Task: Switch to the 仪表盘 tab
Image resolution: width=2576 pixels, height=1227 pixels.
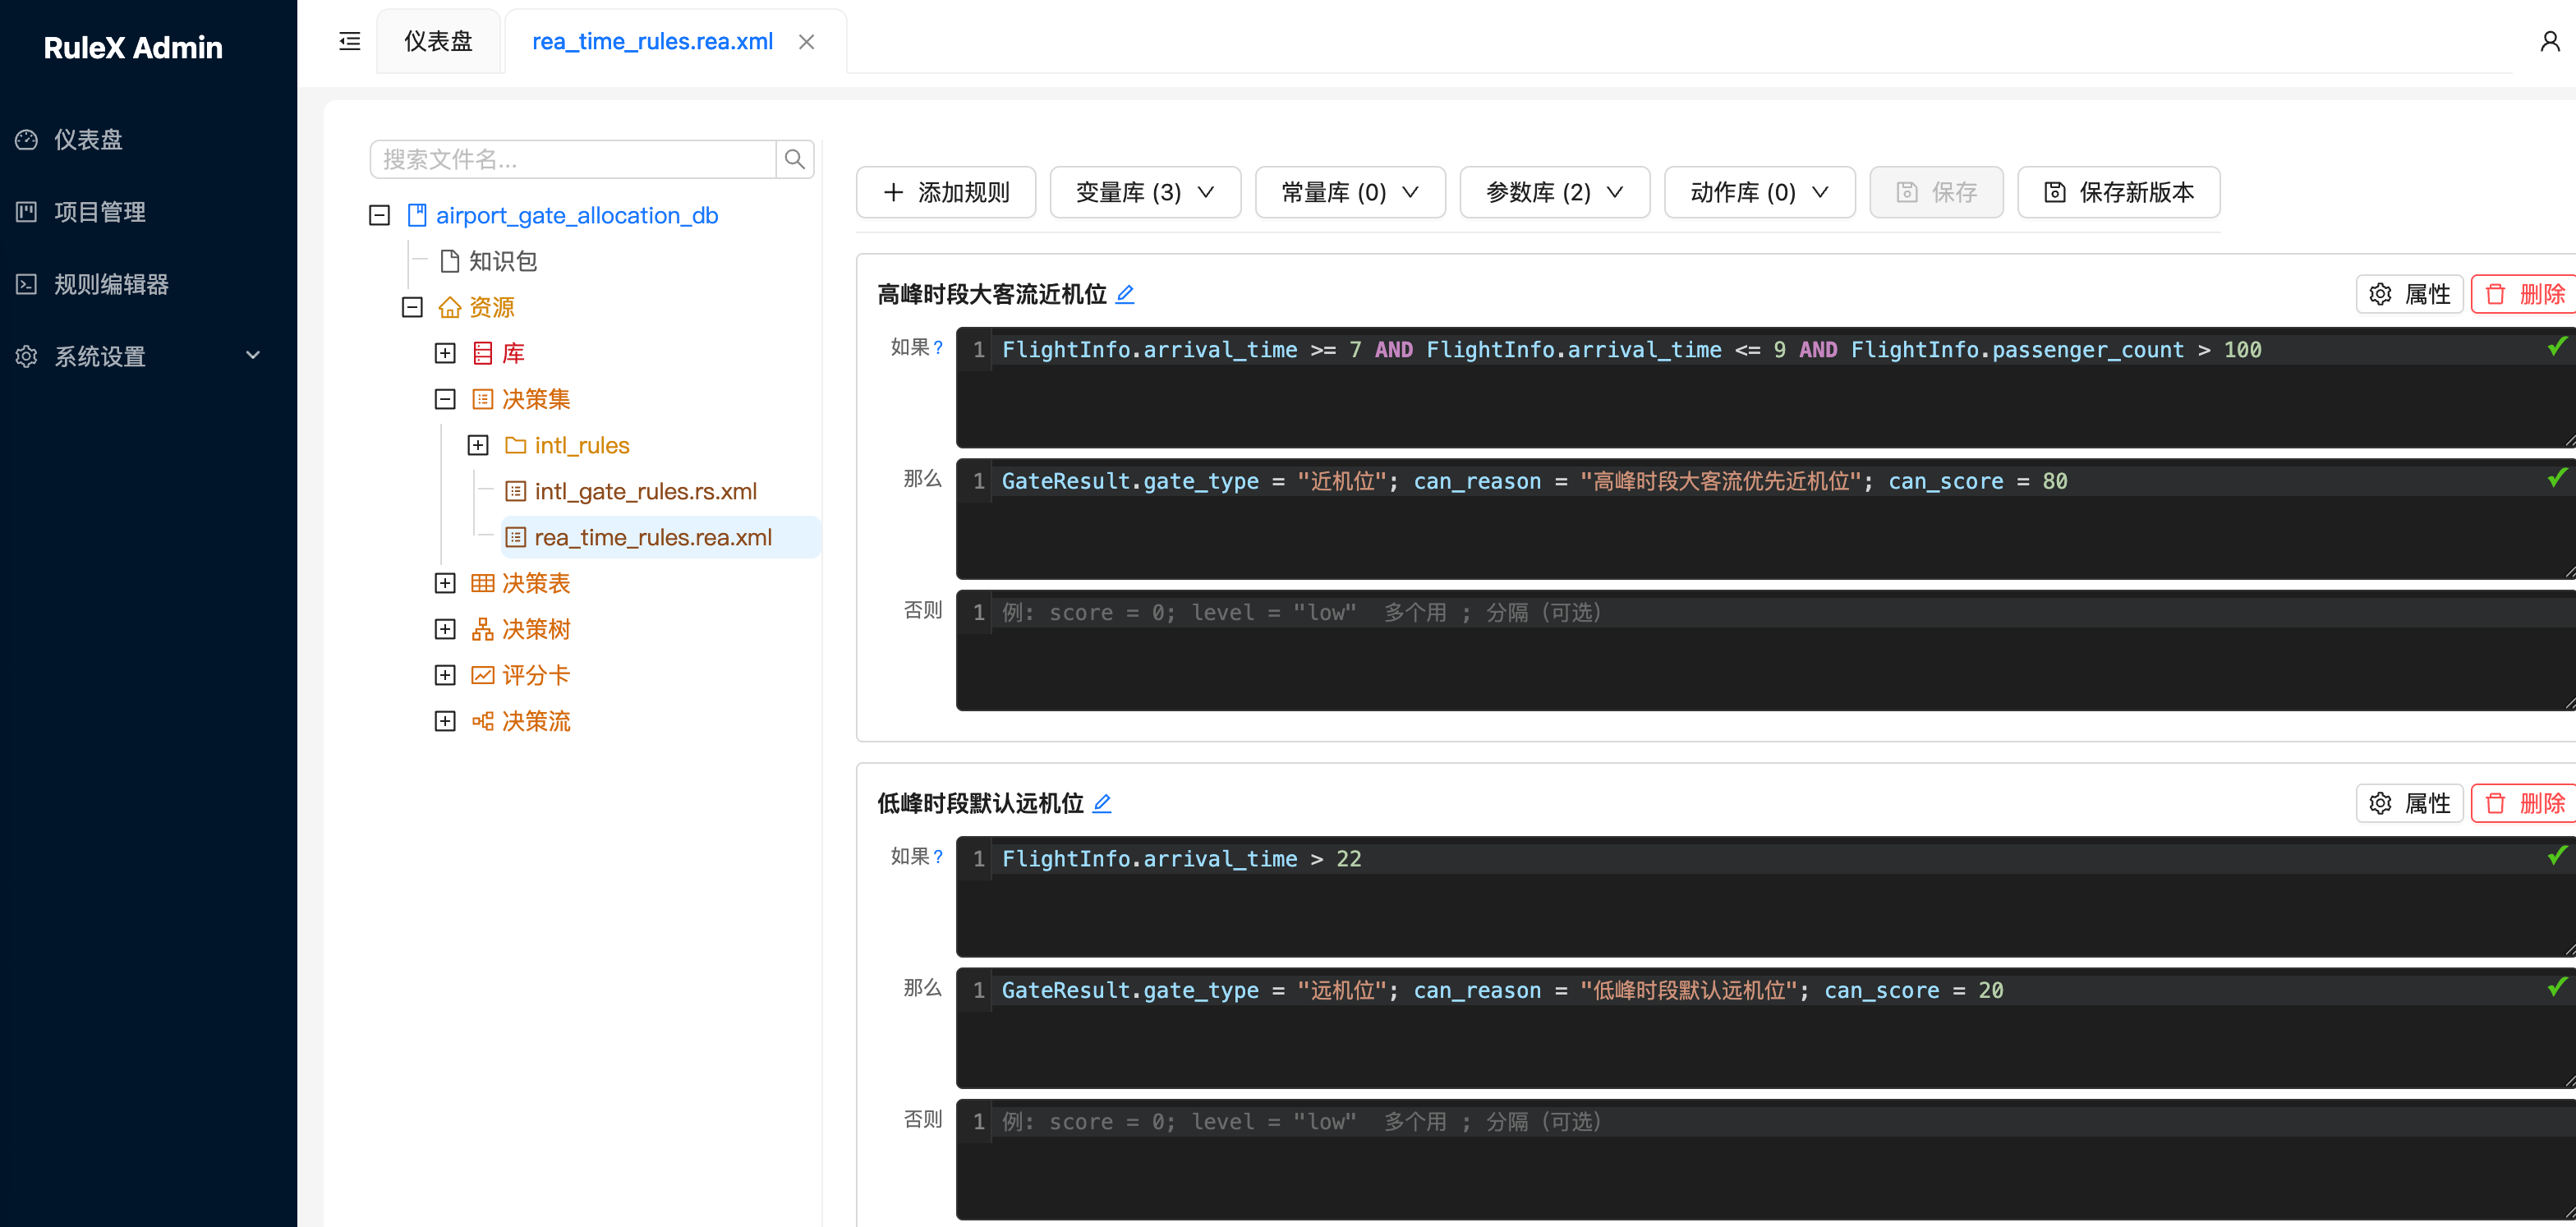Action: (438, 41)
